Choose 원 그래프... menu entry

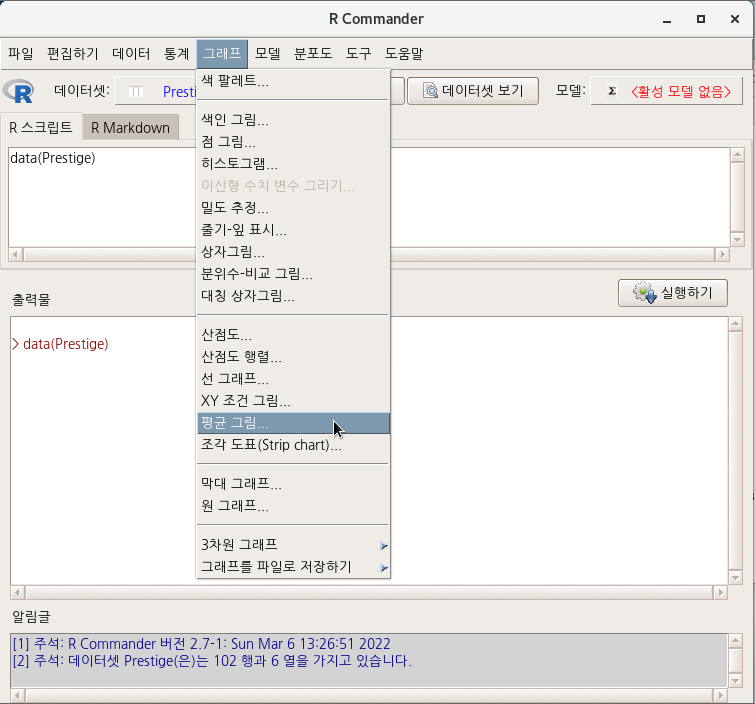click(x=293, y=506)
